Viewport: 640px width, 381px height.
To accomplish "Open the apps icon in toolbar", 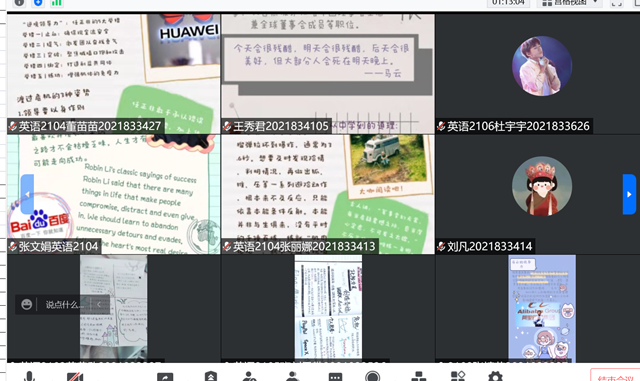I will (x=458, y=376).
